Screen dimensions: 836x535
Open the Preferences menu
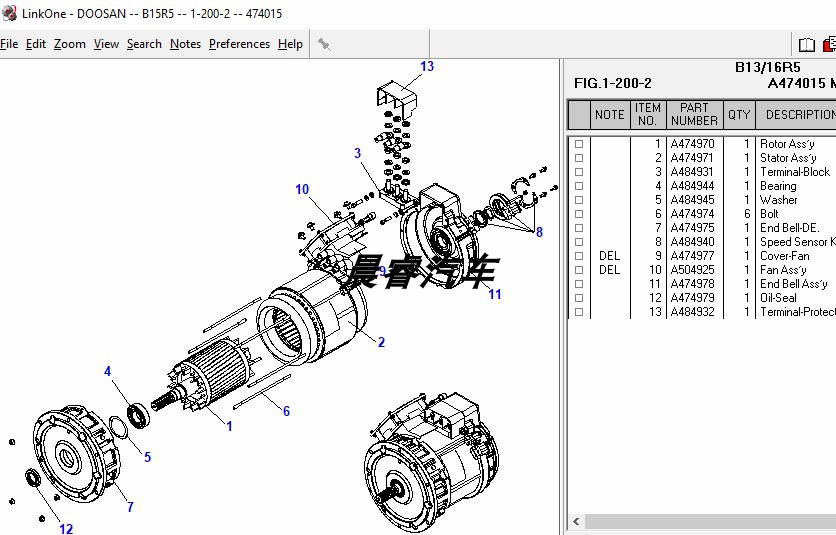pyautogui.click(x=239, y=44)
